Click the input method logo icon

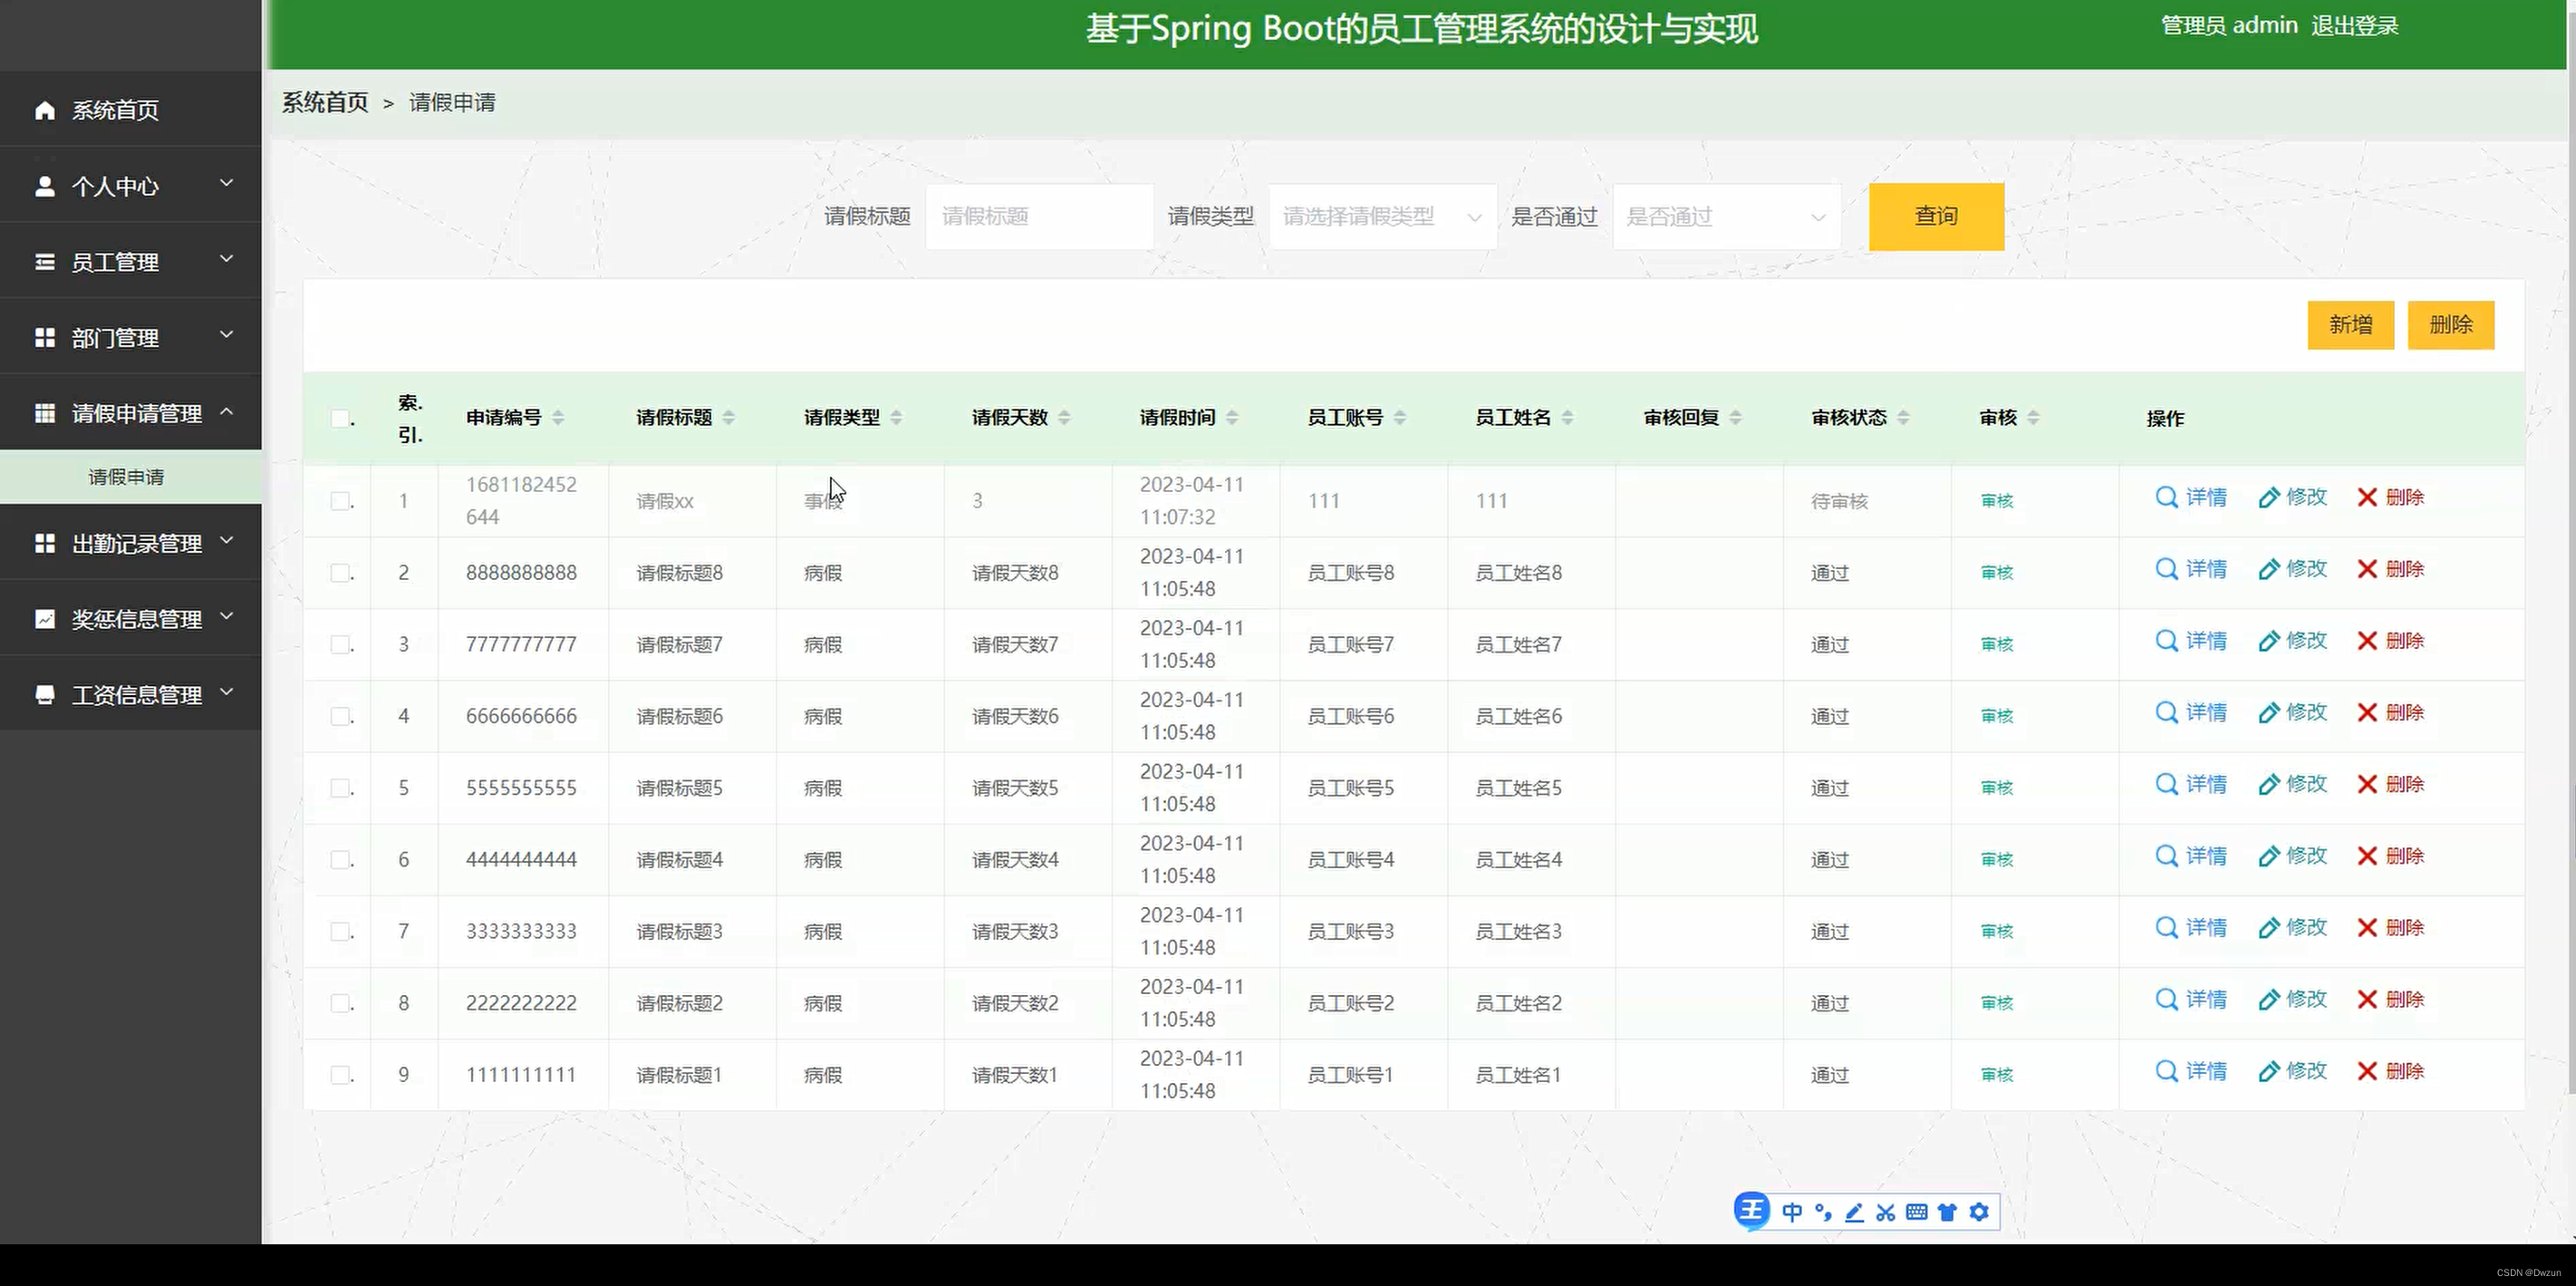pyautogui.click(x=1751, y=1211)
